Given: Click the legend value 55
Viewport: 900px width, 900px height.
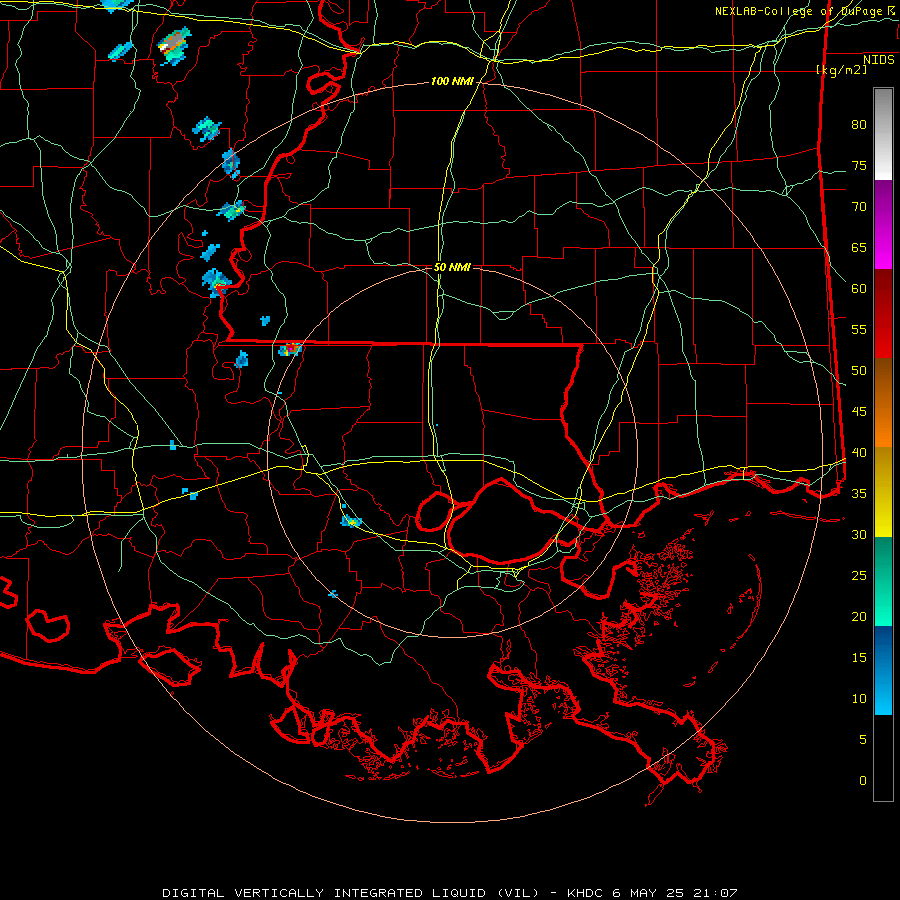Looking at the screenshot, I should [859, 329].
